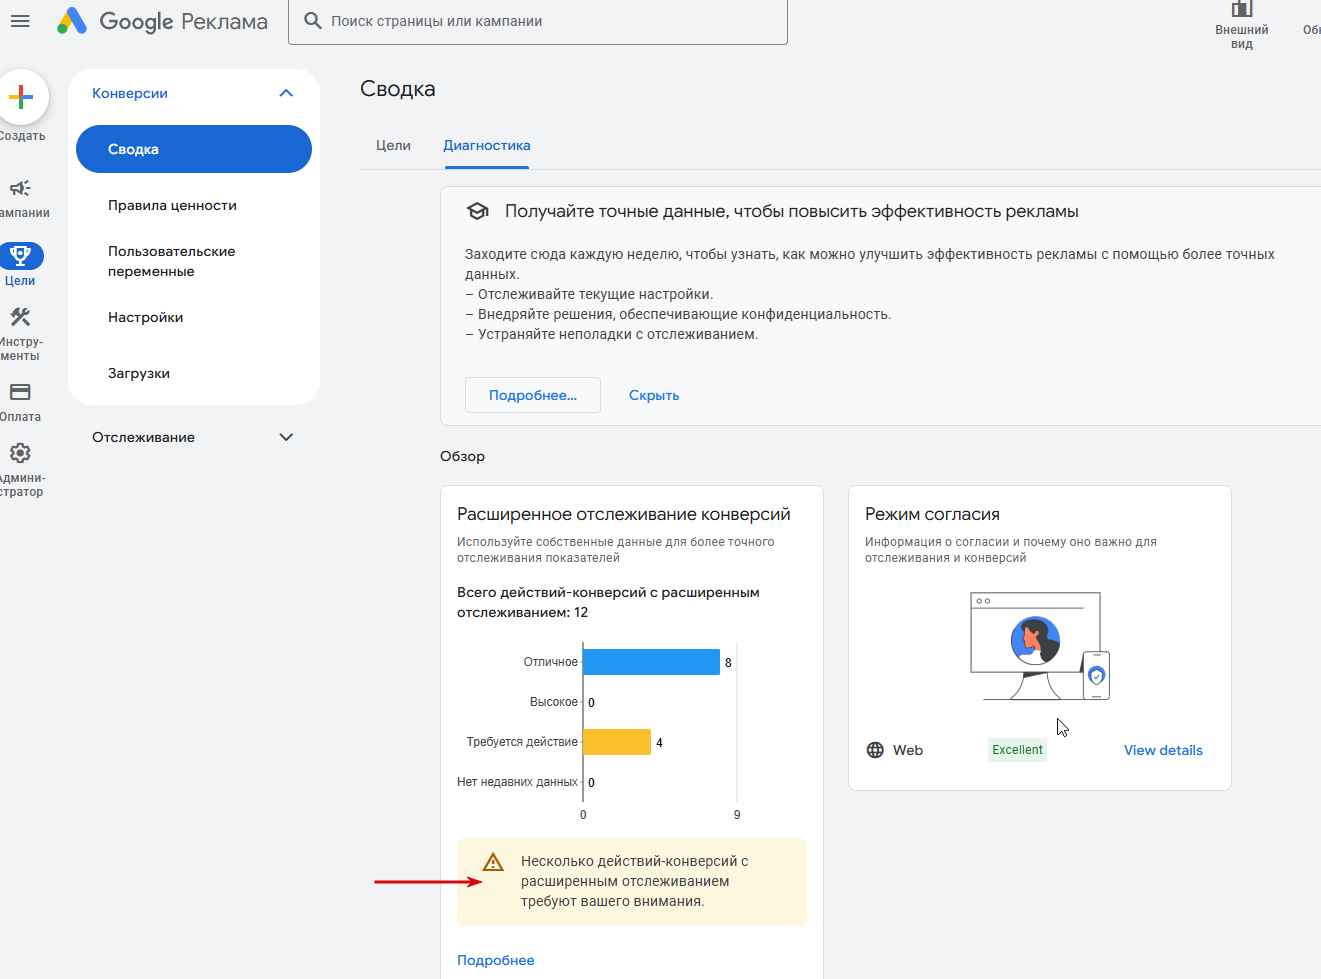1321x979 pixels.
Task: Click the yellow Требуется действие bar
Action: (617, 742)
